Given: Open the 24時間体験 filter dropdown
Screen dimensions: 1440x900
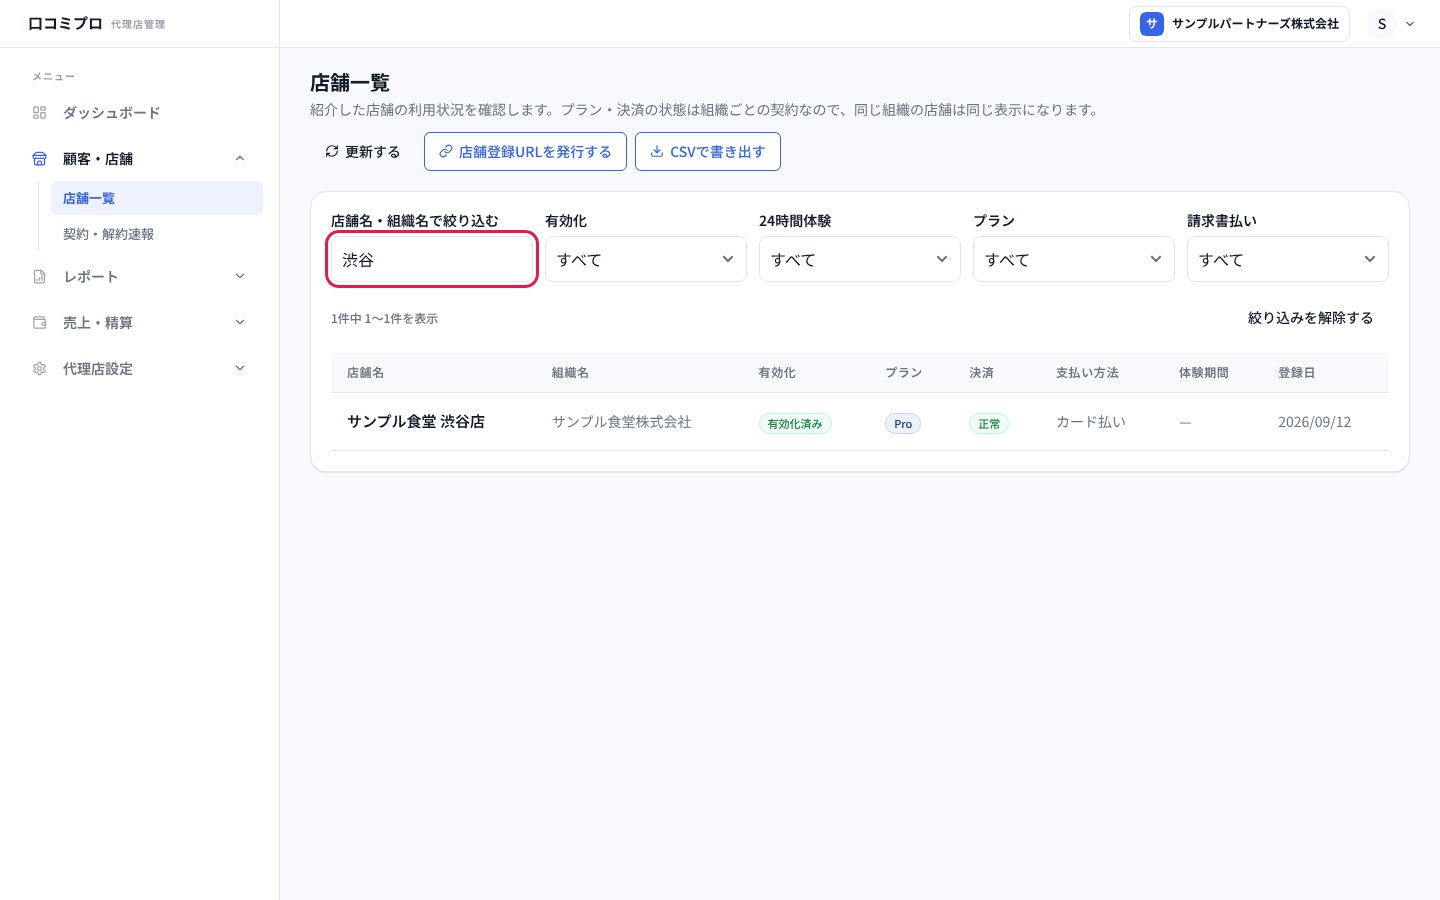Looking at the screenshot, I should point(860,259).
